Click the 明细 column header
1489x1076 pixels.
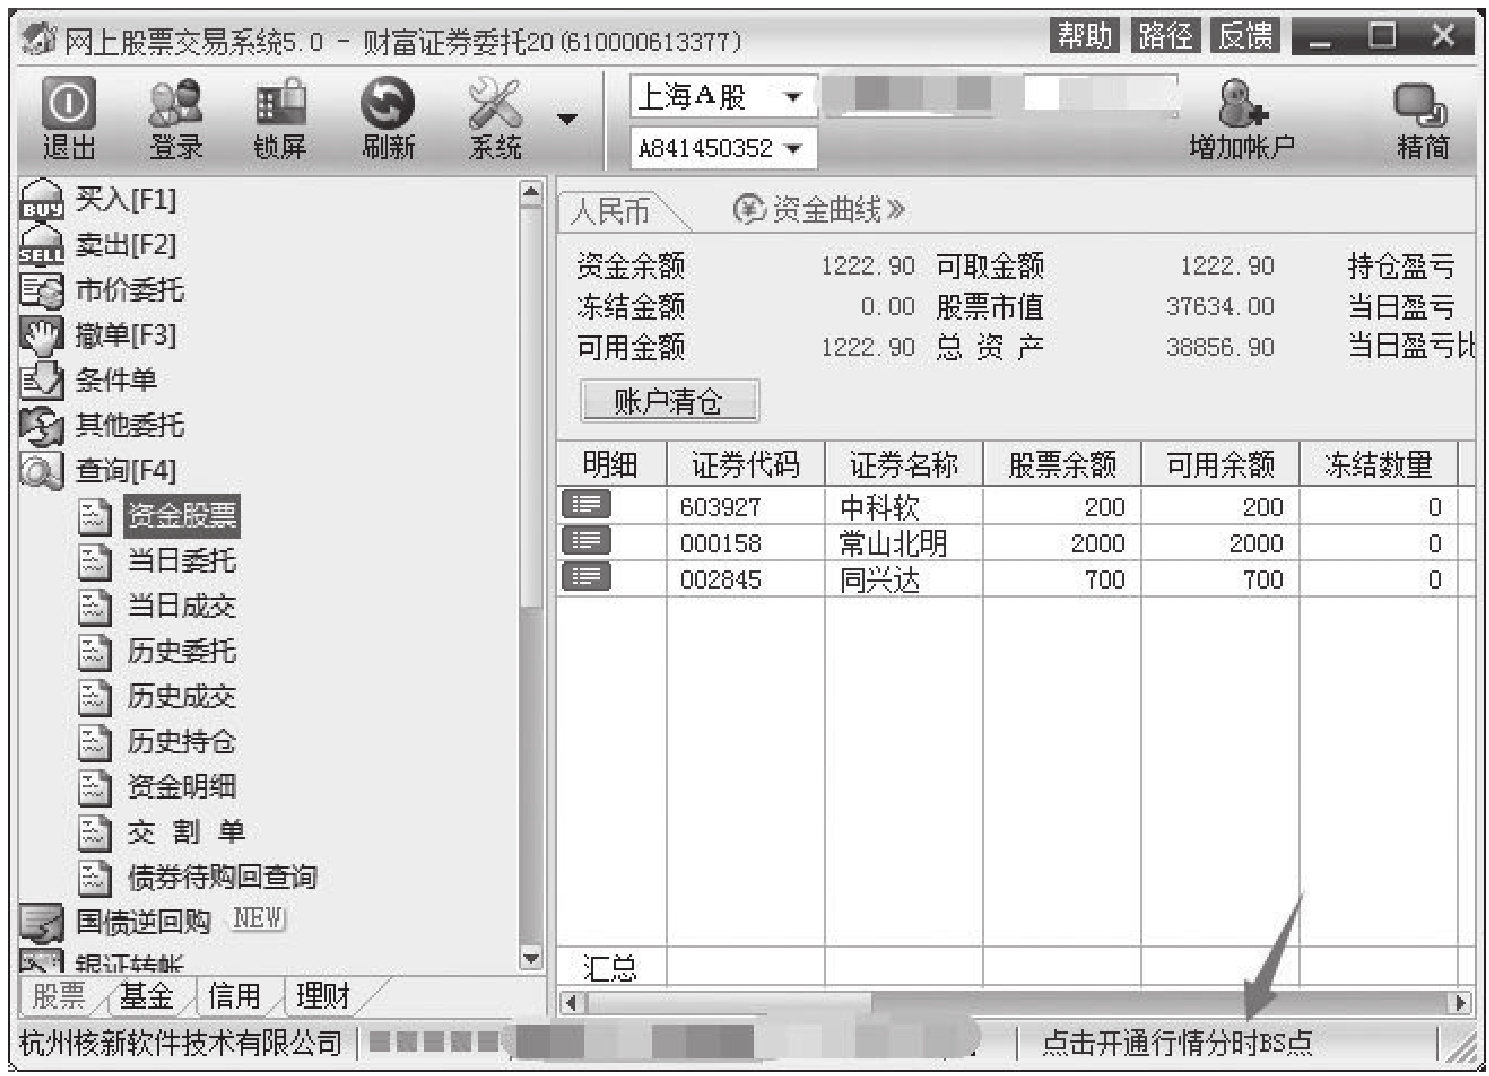coord(610,465)
